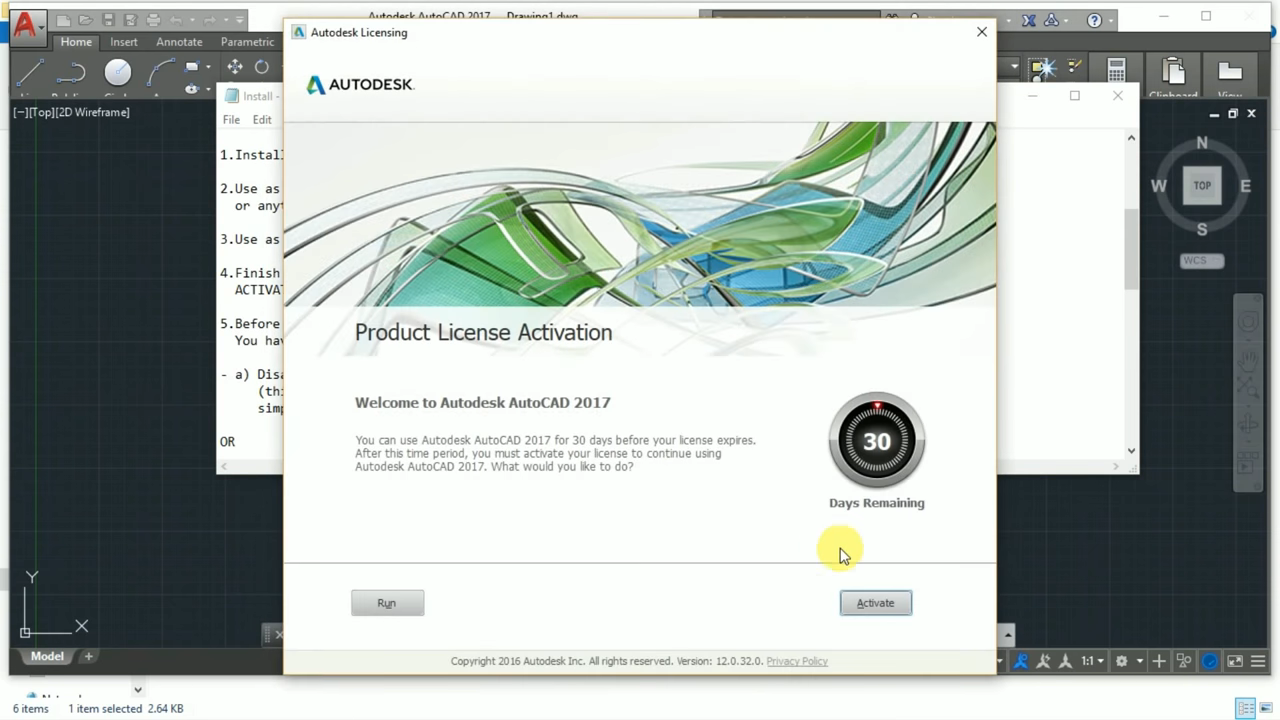This screenshot has width=1280, height=720.
Task: Click the Undo arrow in Quick Access
Action: [x=177, y=20]
